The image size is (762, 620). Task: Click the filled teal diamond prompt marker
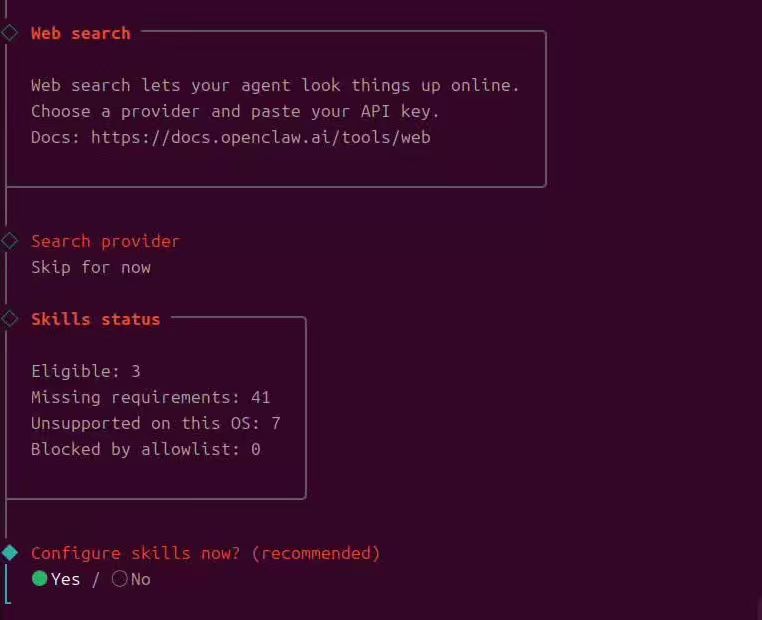click(10, 553)
